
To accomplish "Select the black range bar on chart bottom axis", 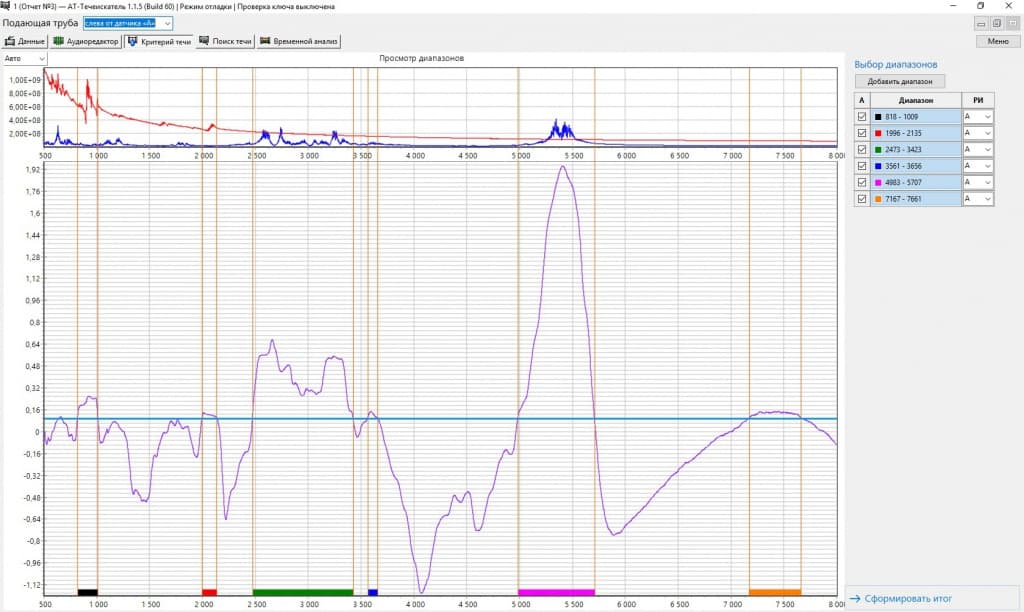I will (88, 592).
